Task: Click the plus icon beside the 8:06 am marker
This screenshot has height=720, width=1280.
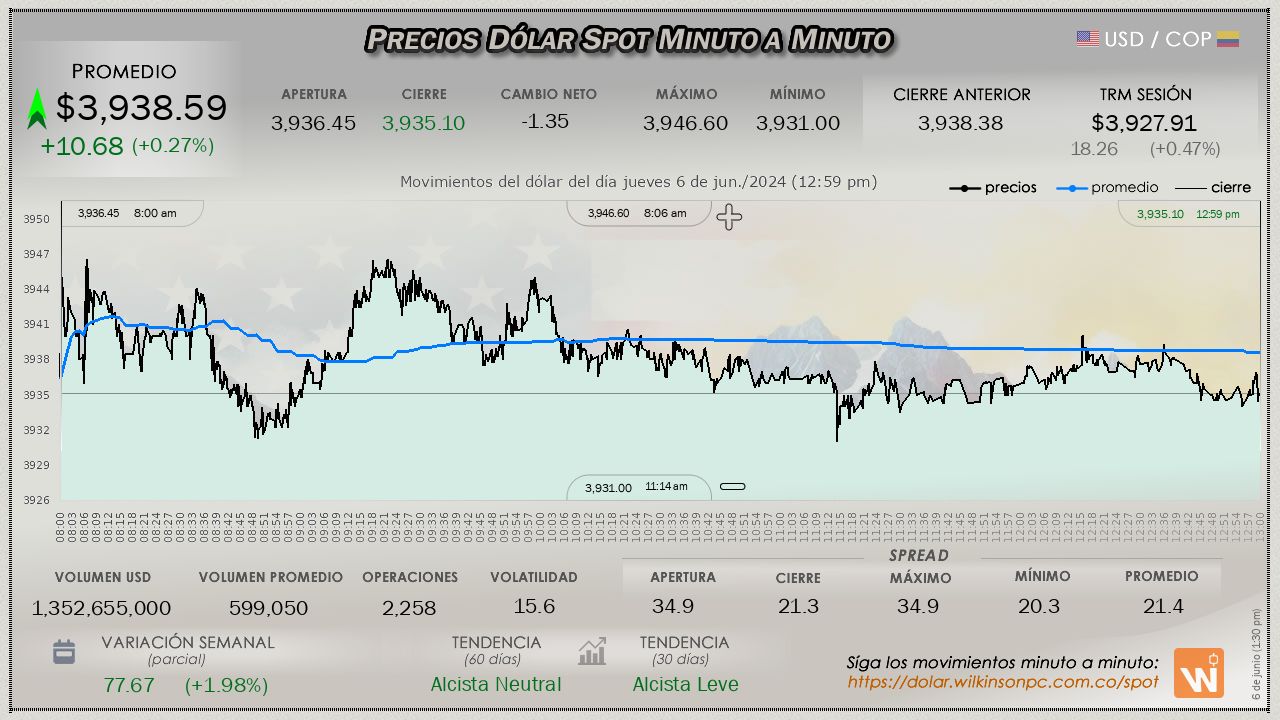Action: pos(729,216)
